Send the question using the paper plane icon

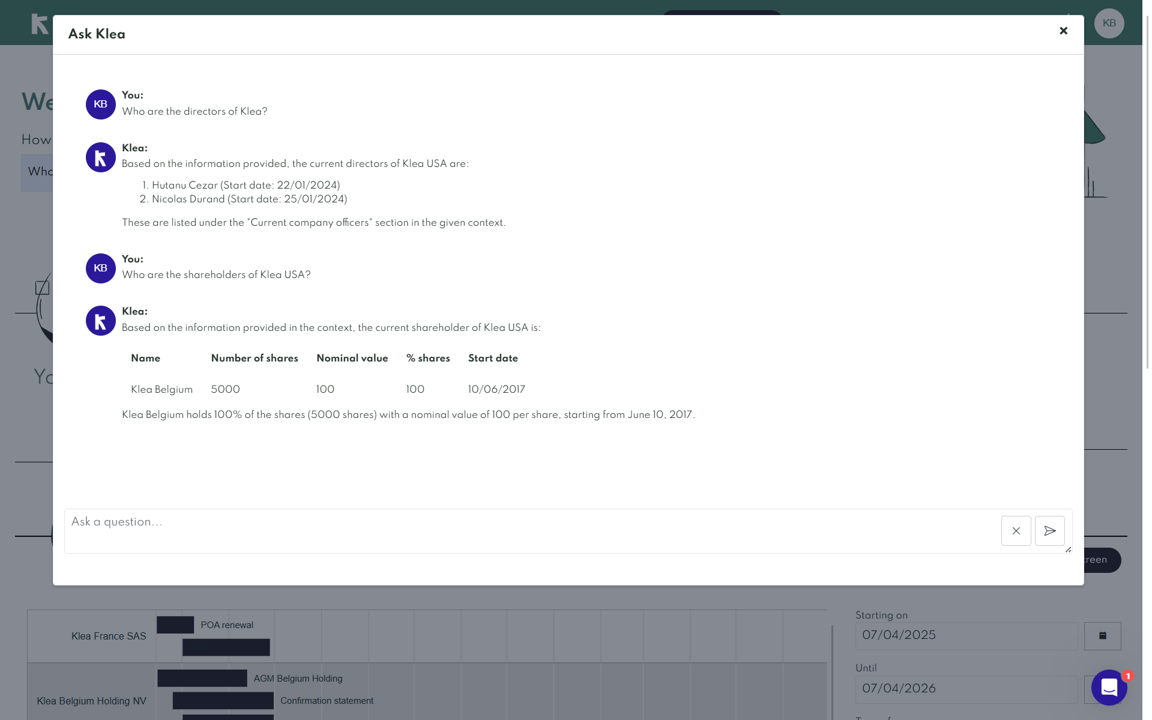tap(1050, 530)
